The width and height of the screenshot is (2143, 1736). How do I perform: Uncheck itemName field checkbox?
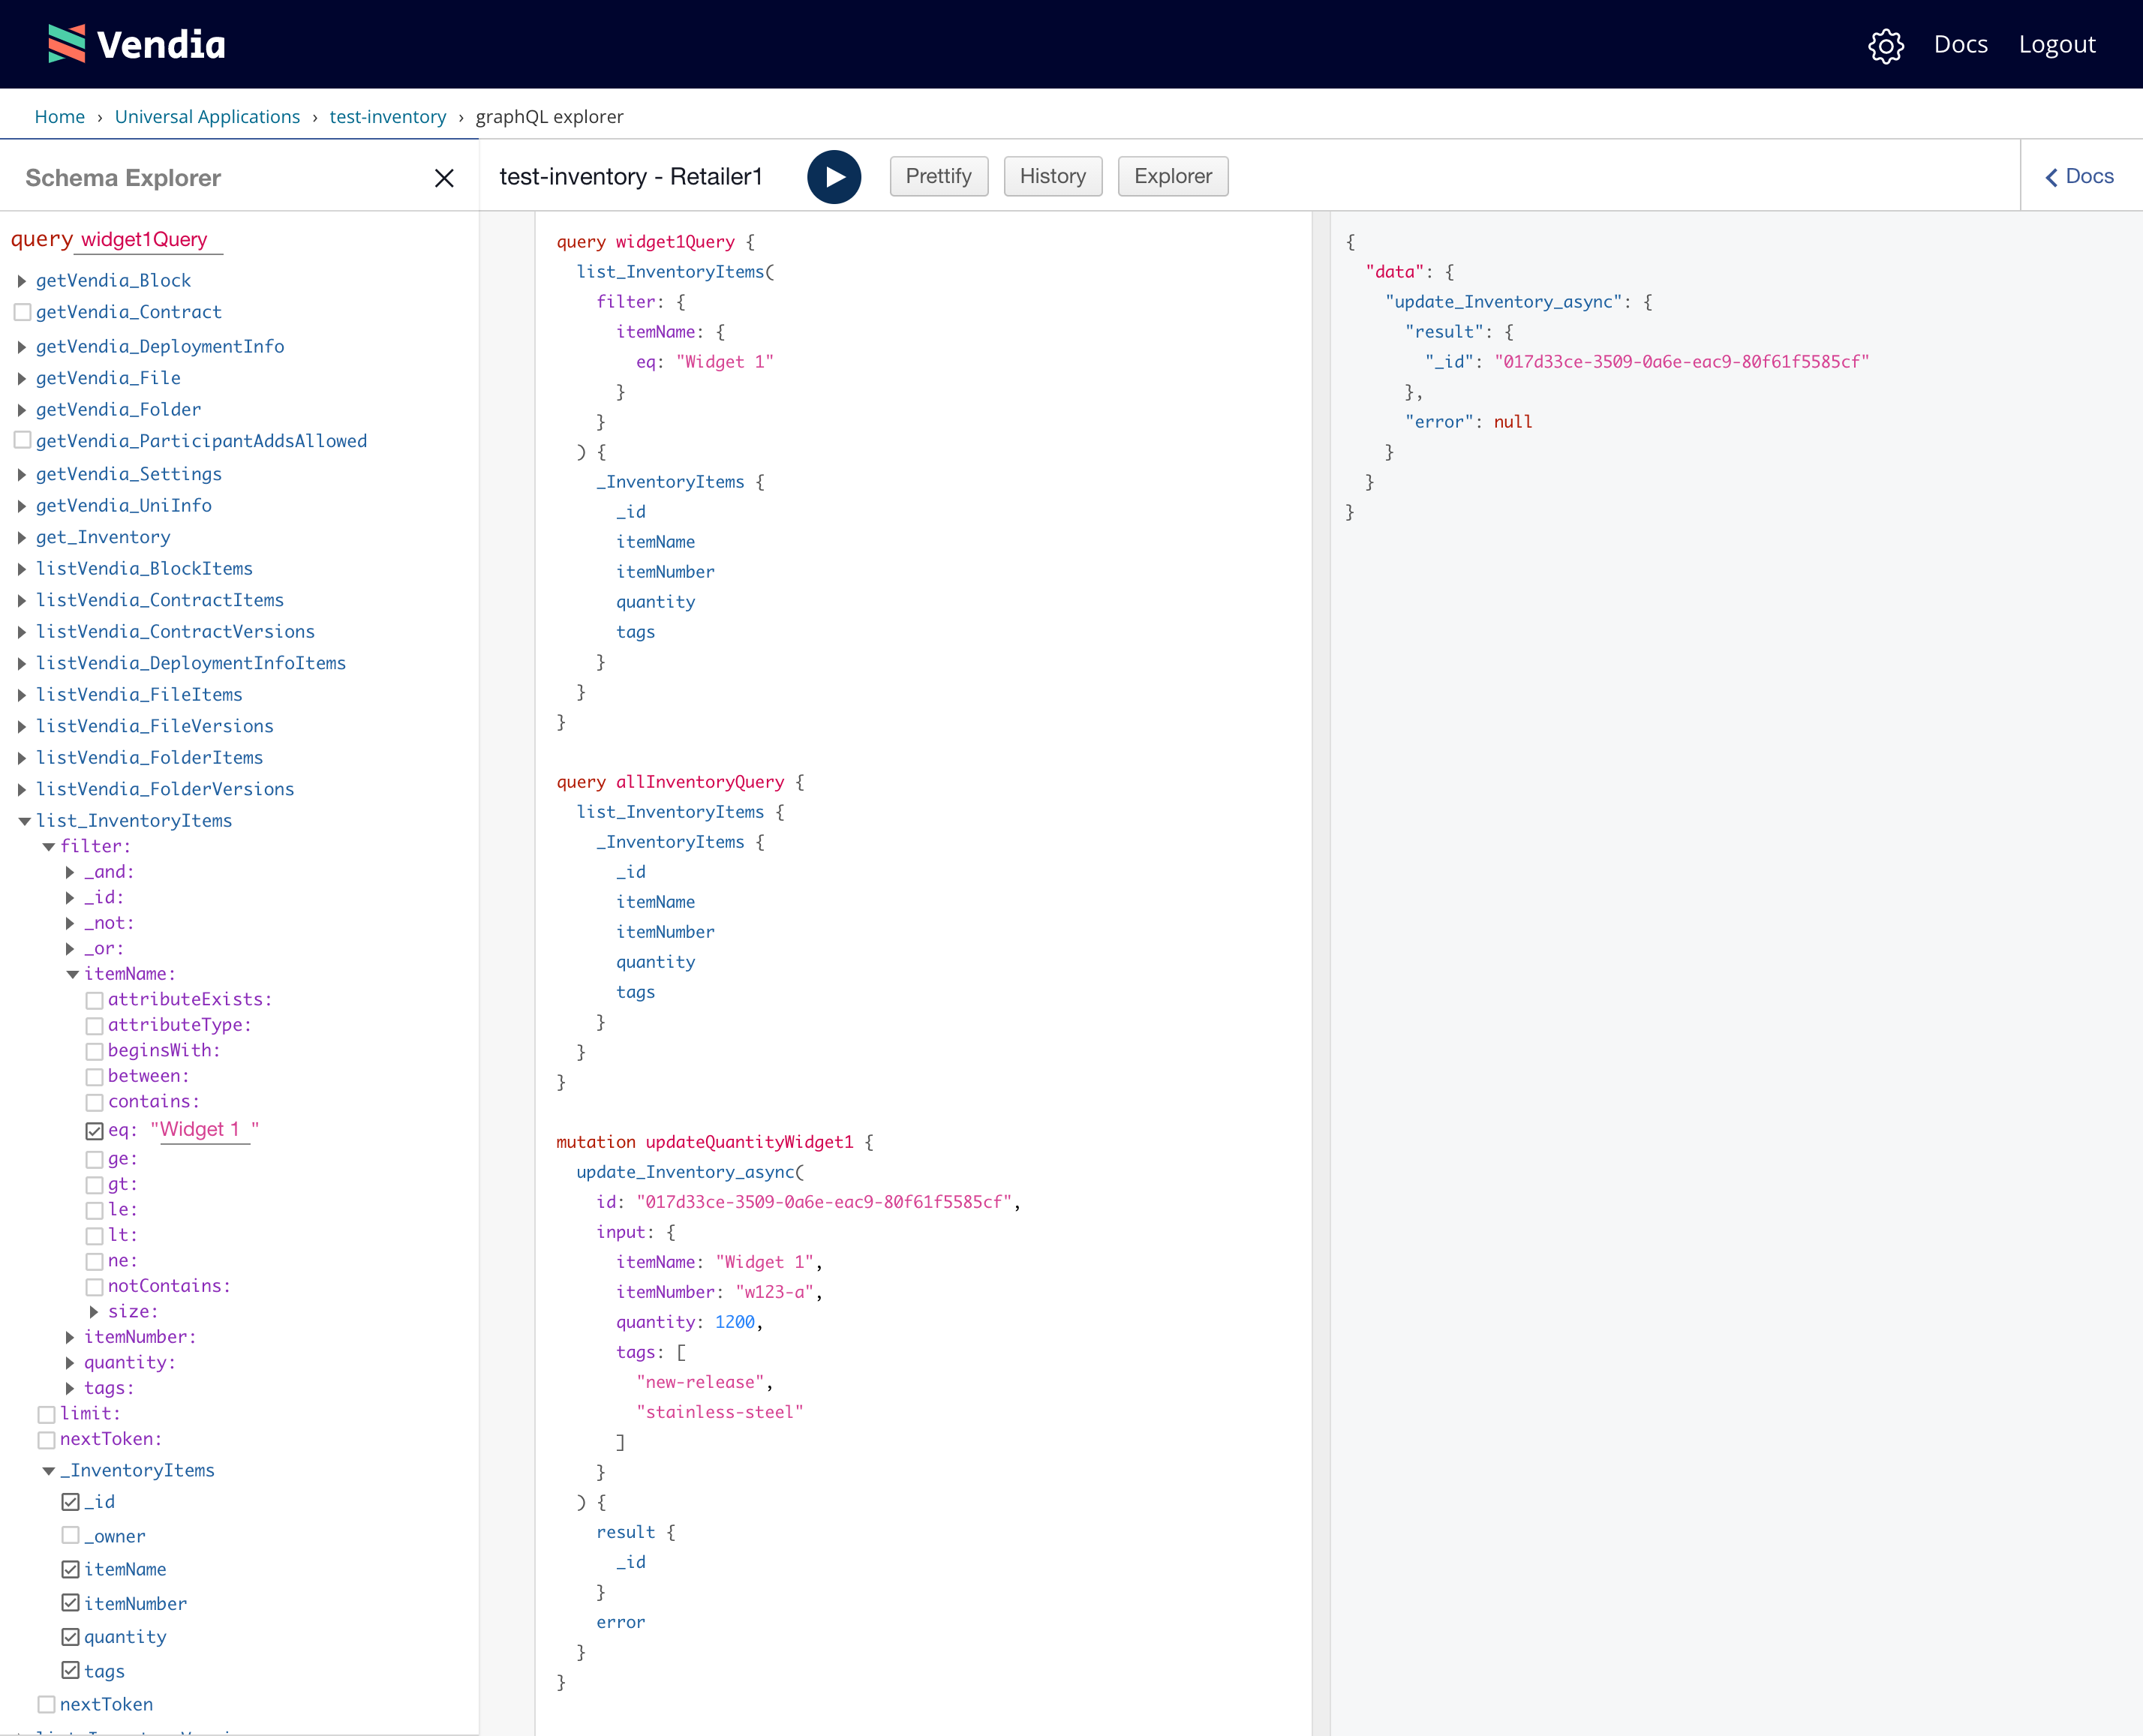pyautogui.click(x=70, y=1570)
